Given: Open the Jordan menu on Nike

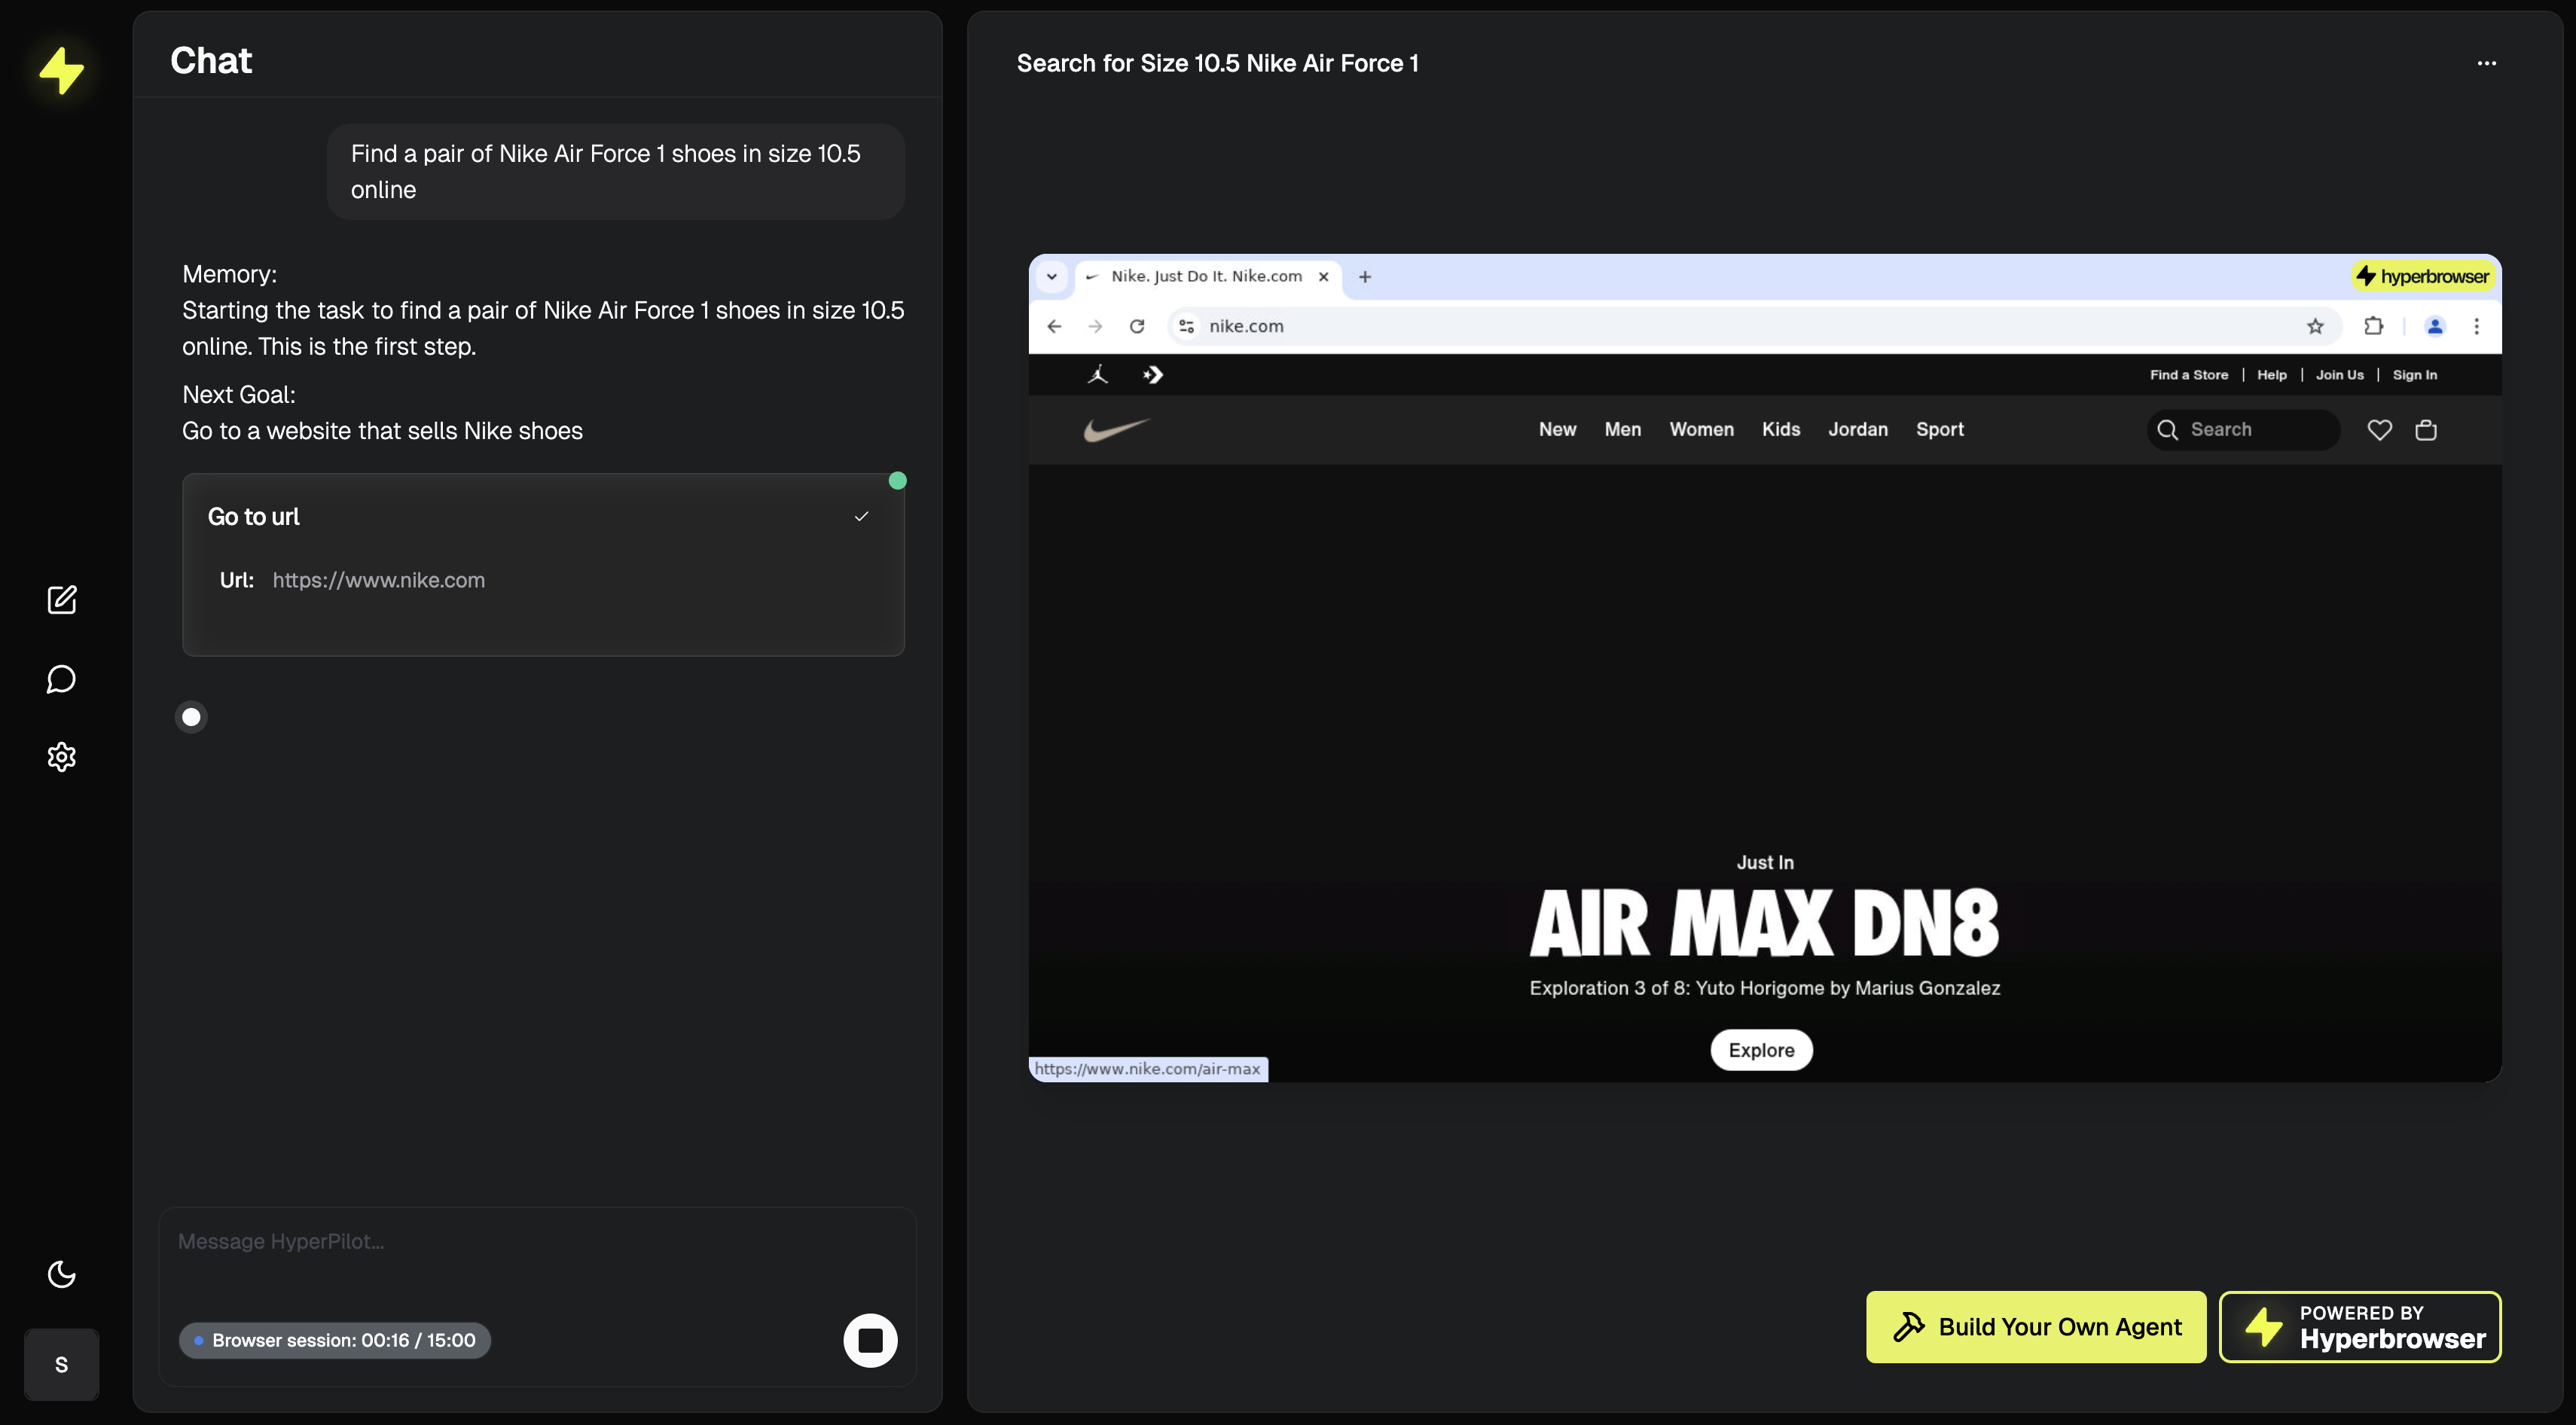Looking at the screenshot, I should click(1858, 430).
